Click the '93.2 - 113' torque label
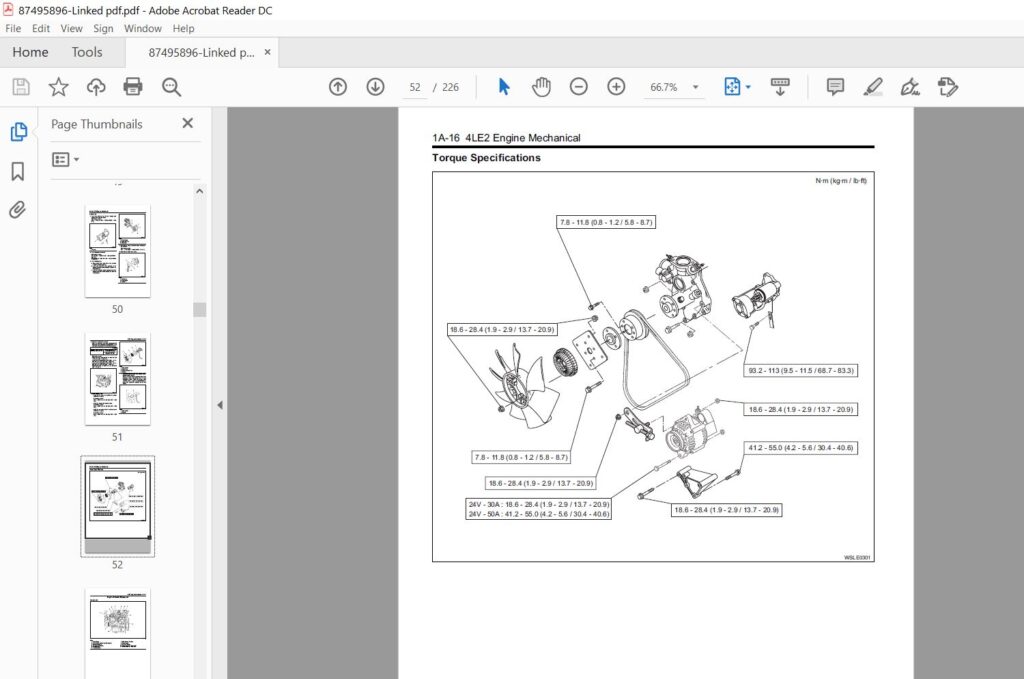This screenshot has width=1024, height=679. pyautogui.click(x=801, y=370)
